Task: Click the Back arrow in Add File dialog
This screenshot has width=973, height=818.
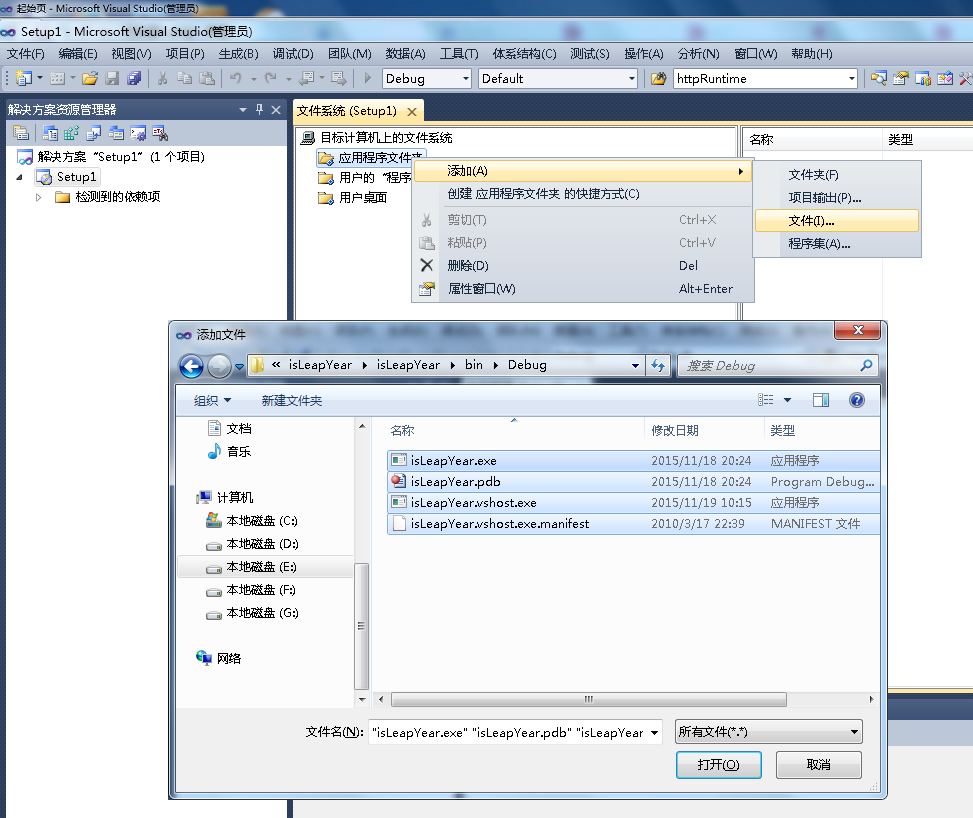Action: (x=191, y=366)
